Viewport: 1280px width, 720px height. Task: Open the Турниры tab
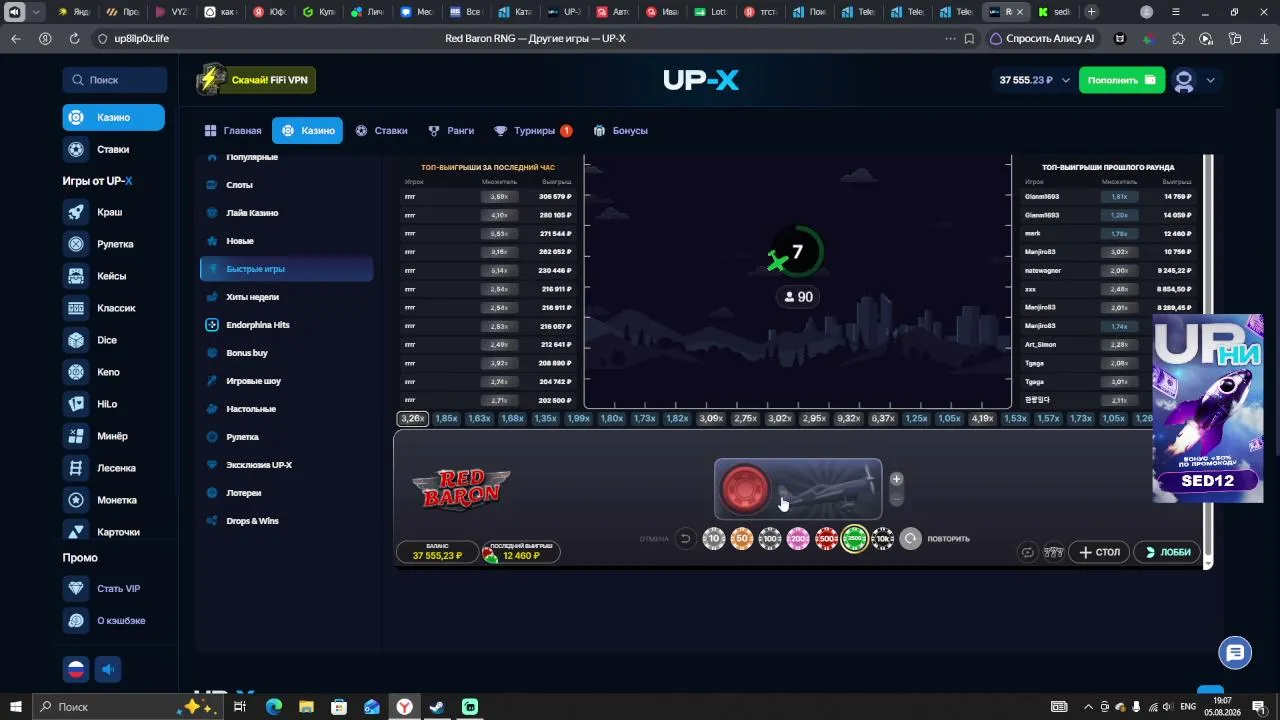click(533, 131)
